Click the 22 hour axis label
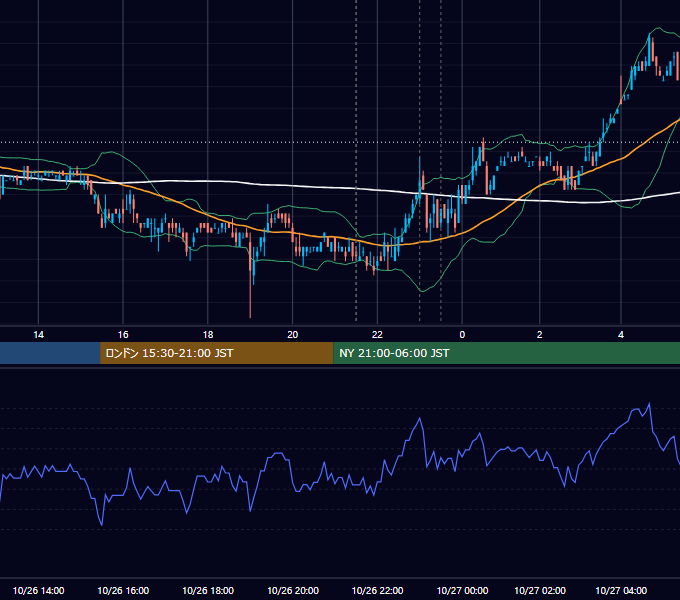This screenshot has width=680, height=600. click(x=377, y=334)
